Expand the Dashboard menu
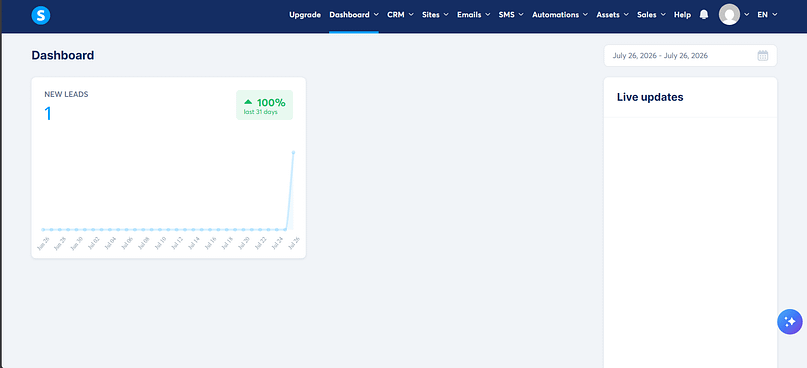The image size is (807, 368). click(x=354, y=15)
